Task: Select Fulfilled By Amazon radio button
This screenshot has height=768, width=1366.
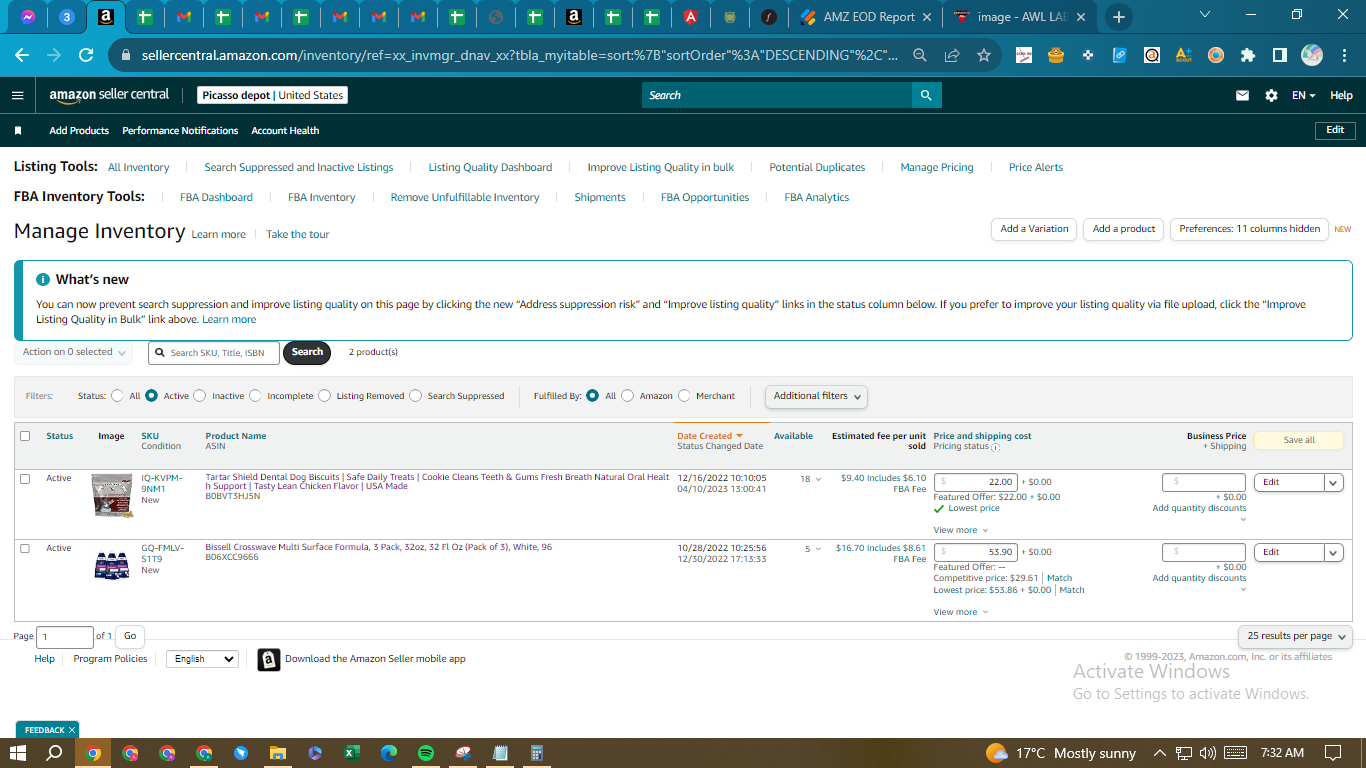Action: point(628,396)
